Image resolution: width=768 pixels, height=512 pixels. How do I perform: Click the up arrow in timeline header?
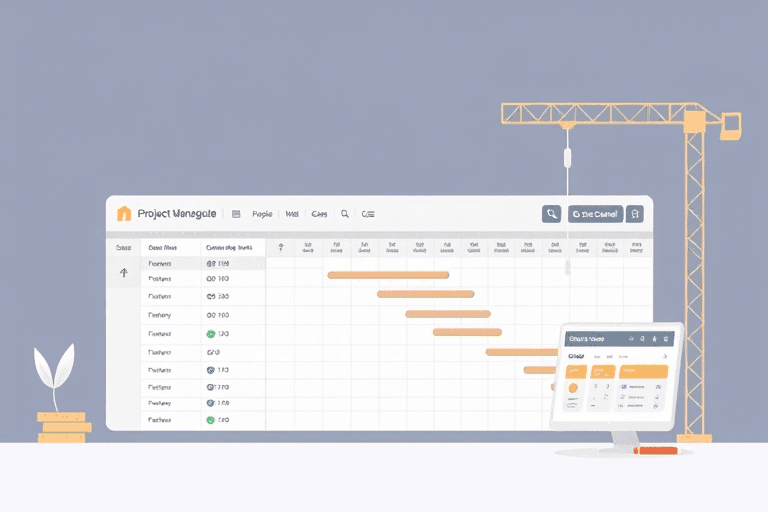[281, 247]
